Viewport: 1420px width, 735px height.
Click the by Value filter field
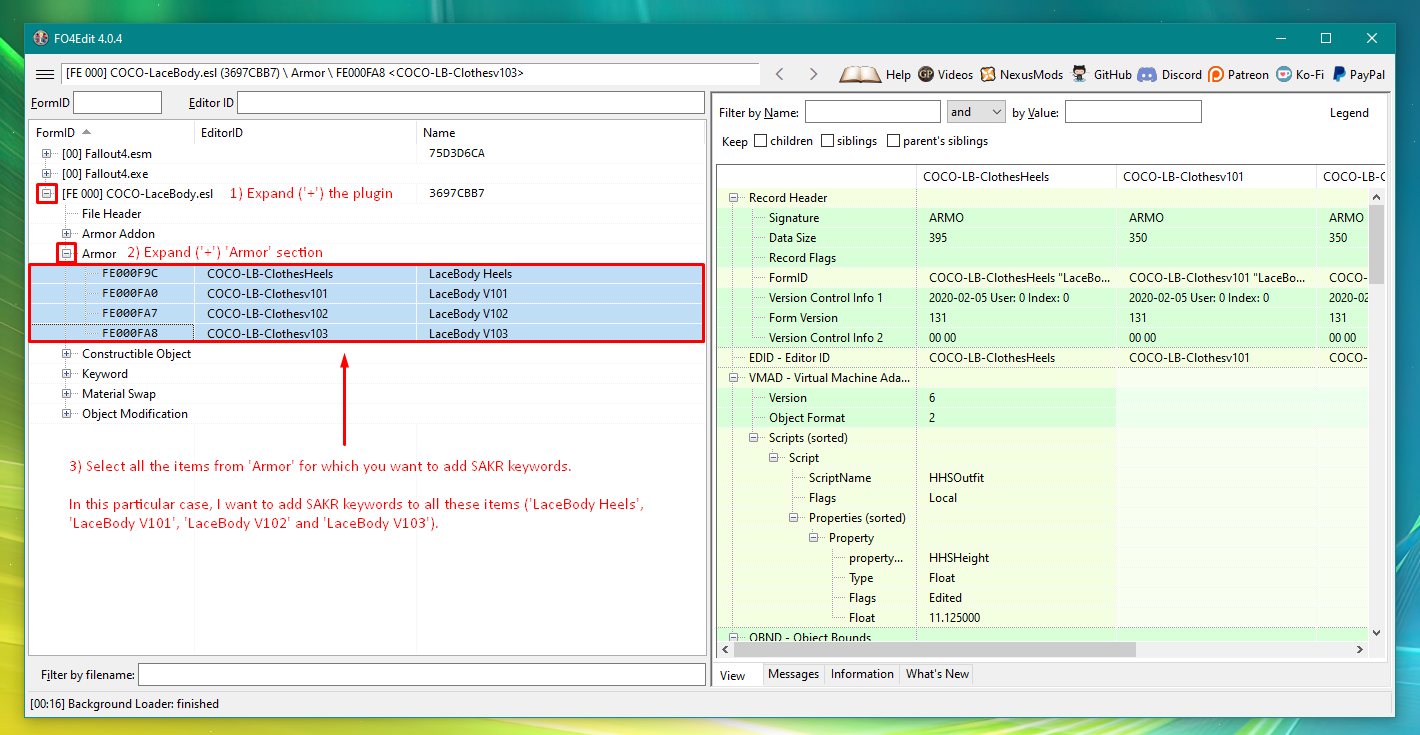1133,112
